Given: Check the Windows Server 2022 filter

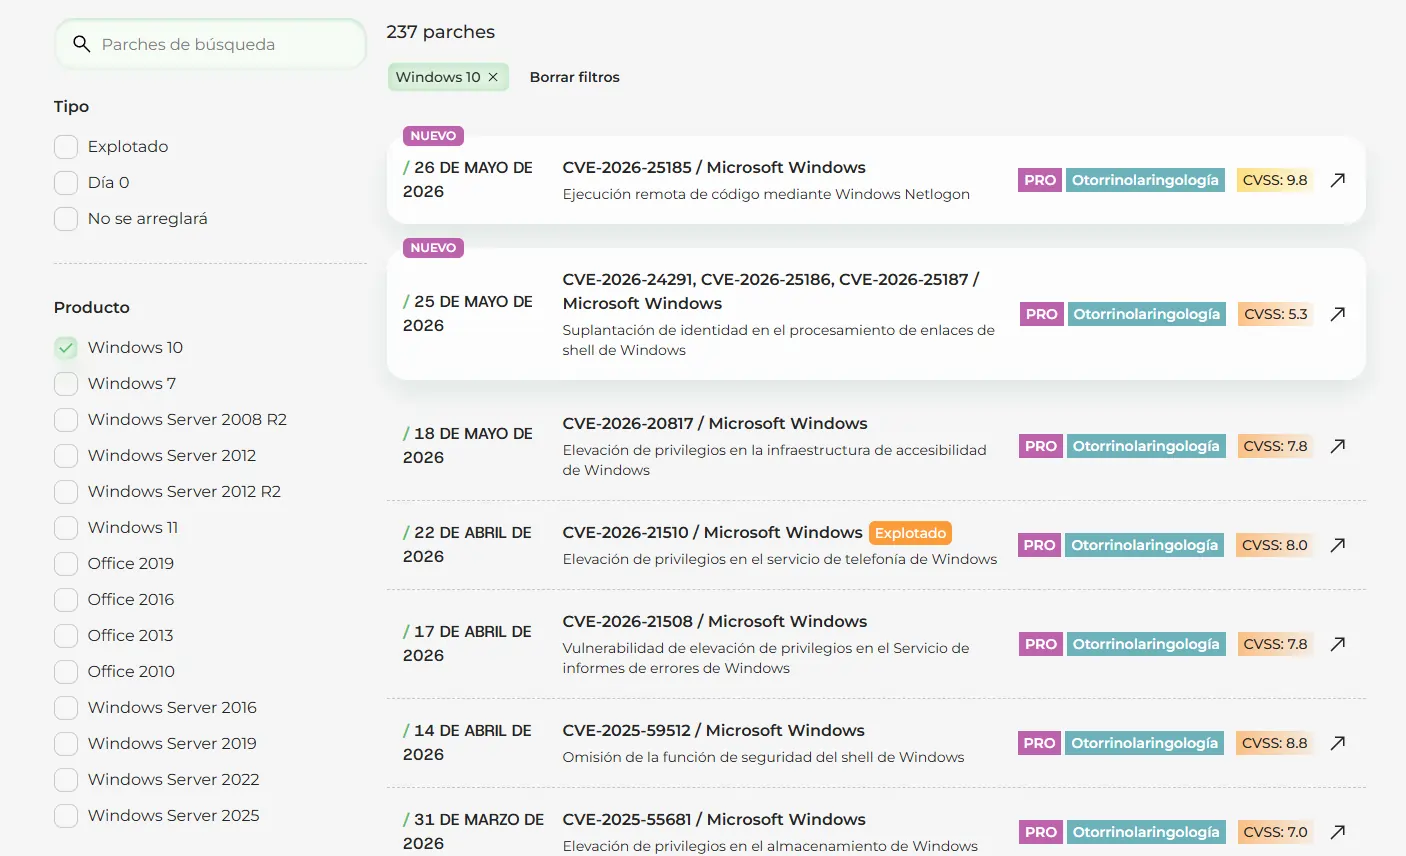Looking at the screenshot, I should tap(66, 780).
